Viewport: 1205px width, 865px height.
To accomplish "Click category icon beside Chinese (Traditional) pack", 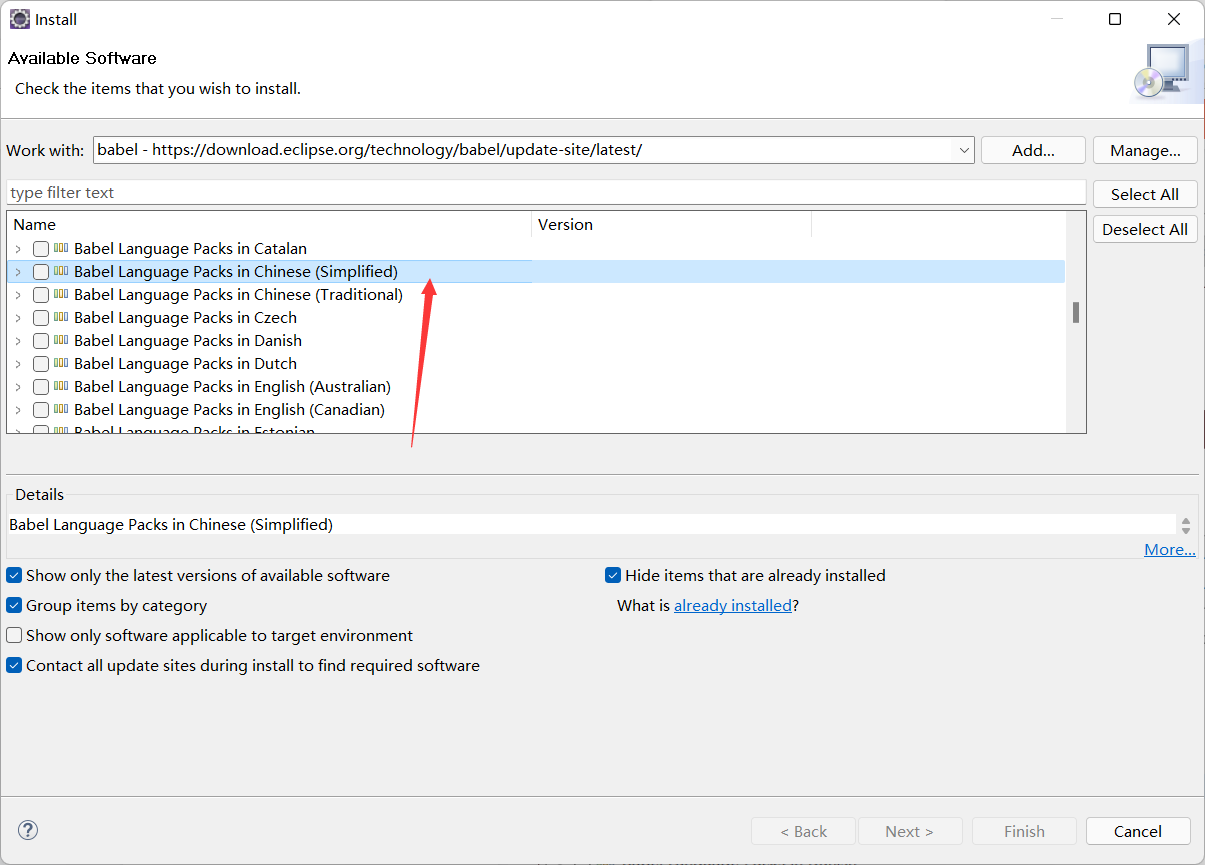I will (61, 294).
